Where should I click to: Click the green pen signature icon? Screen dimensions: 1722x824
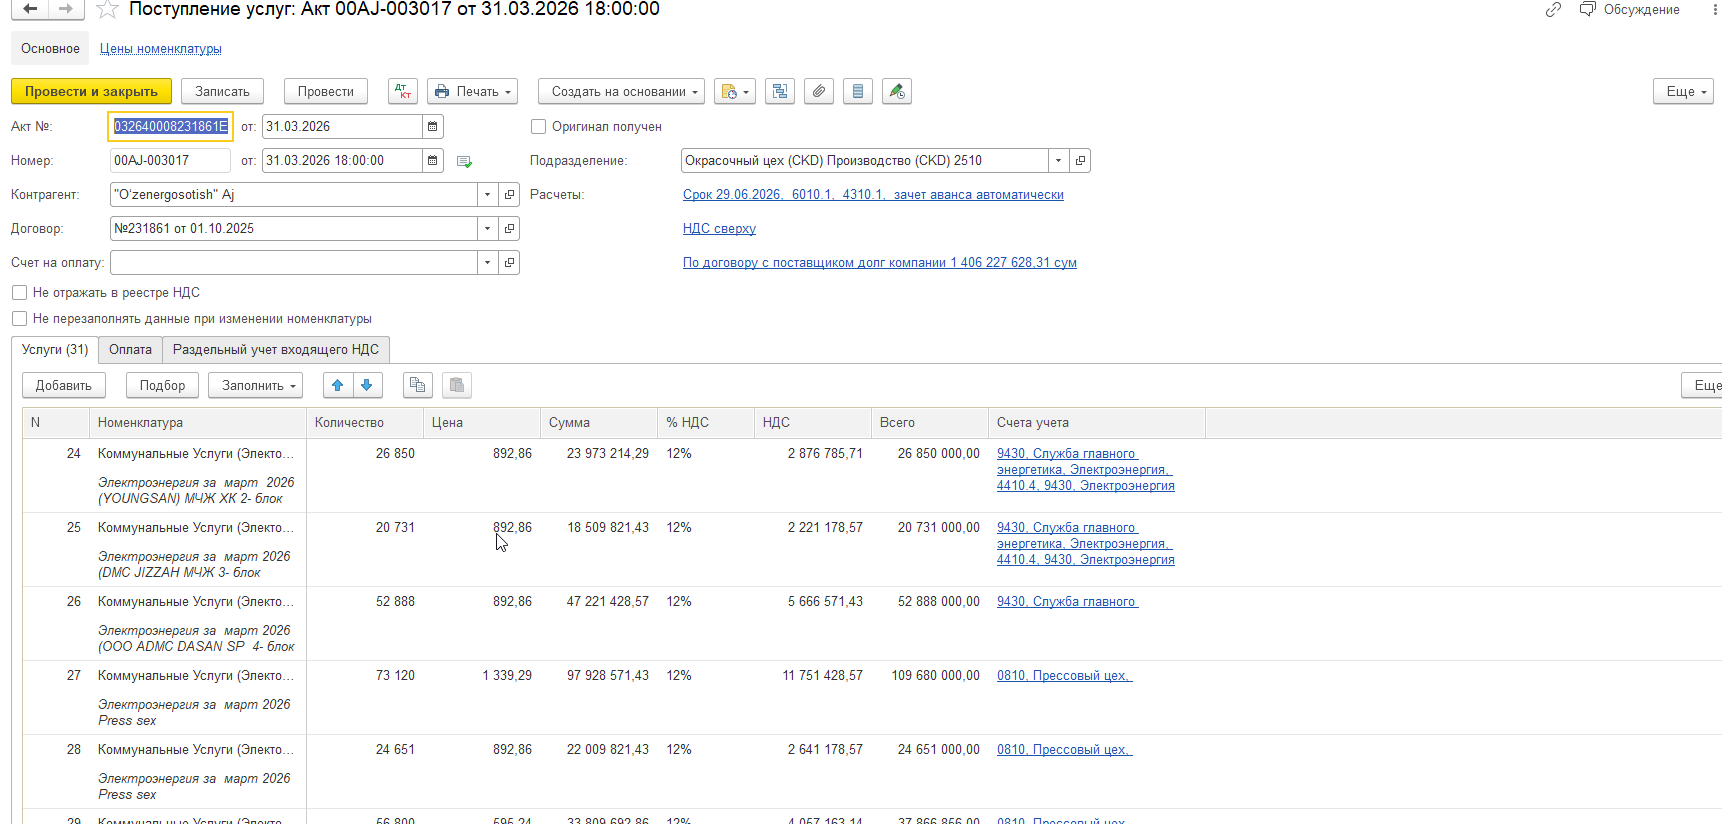pyautogui.click(x=897, y=92)
